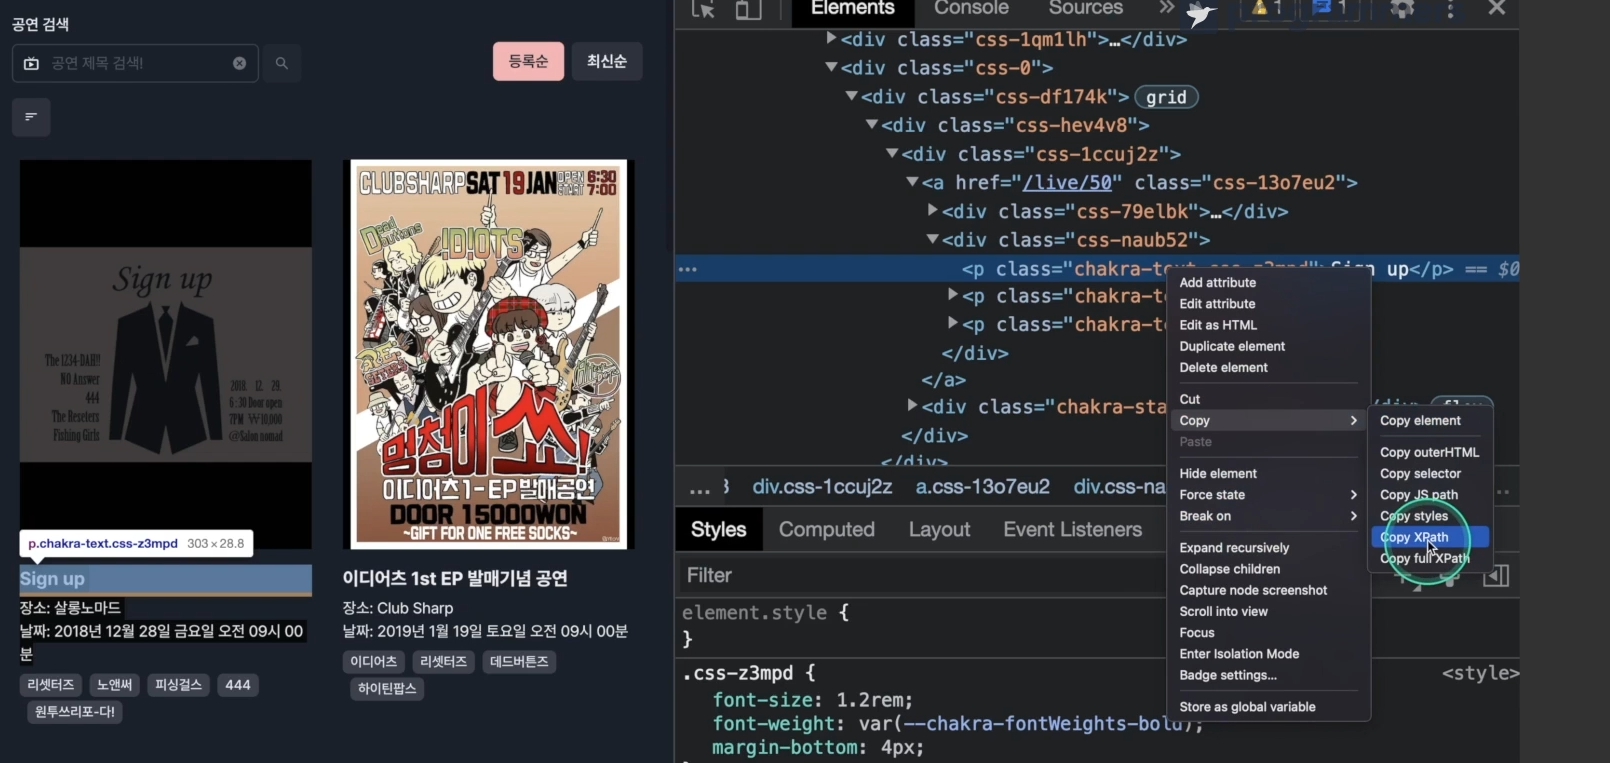This screenshot has width=1610, height=763.
Task: Click the 데드버튼즈 artist tag
Action: click(519, 662)
